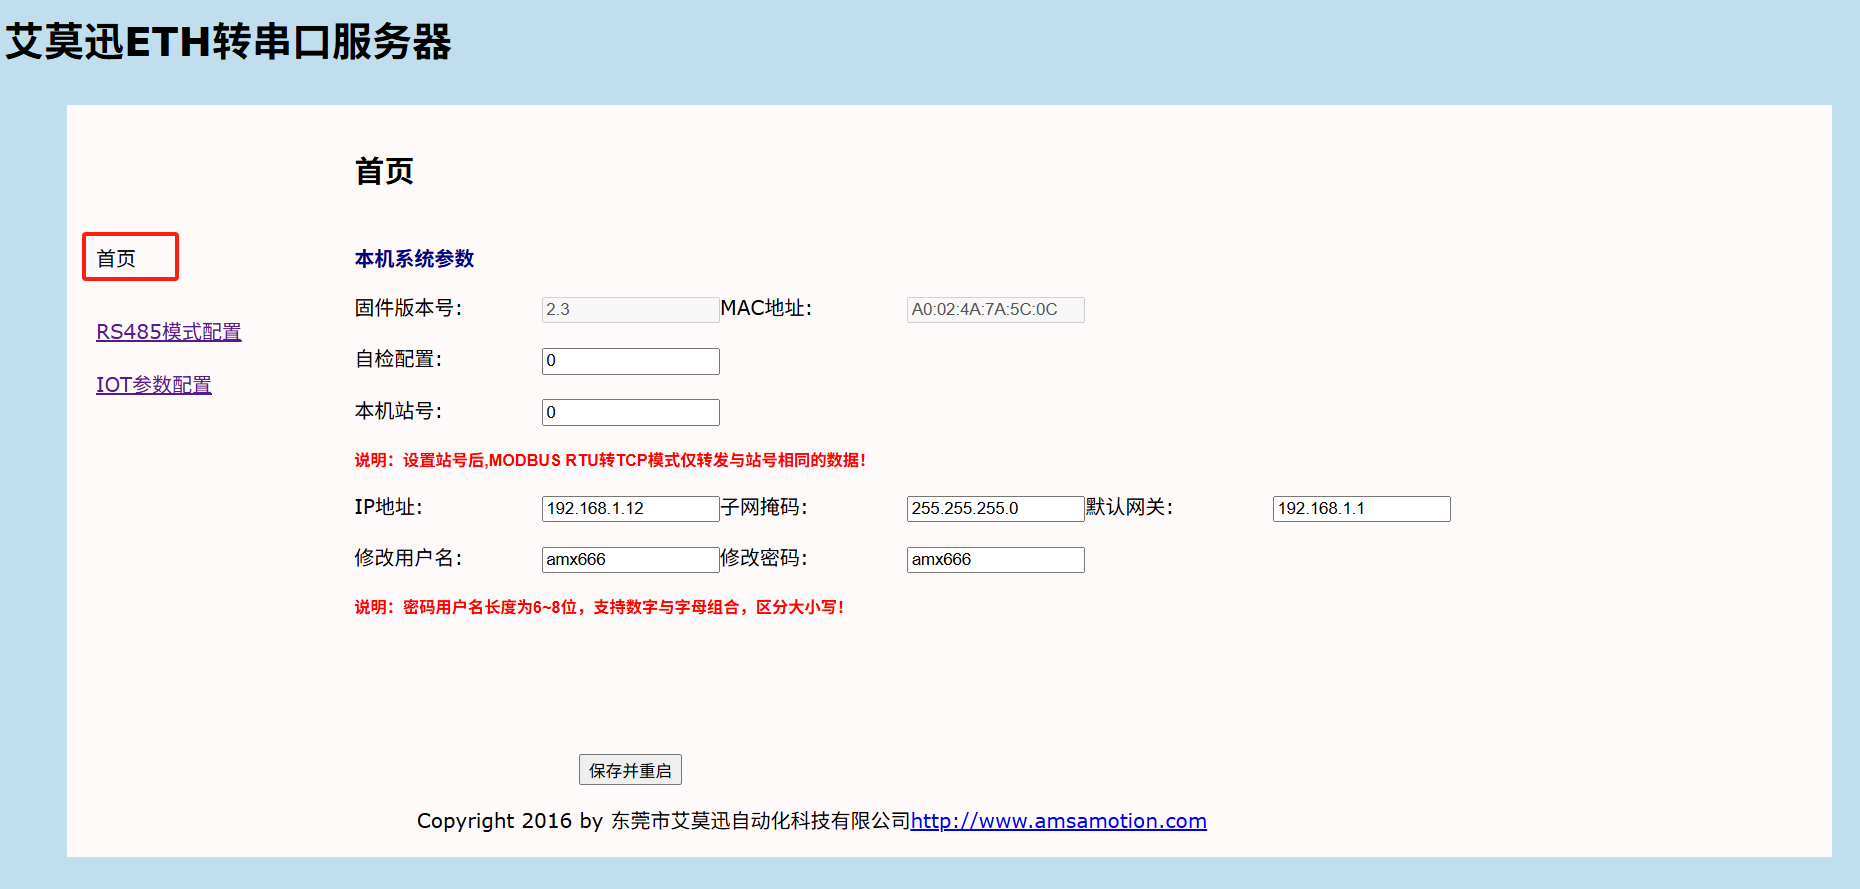Click the 固件版本号 field showing 2.3
1860x889 pixels.
coord(630,310)
